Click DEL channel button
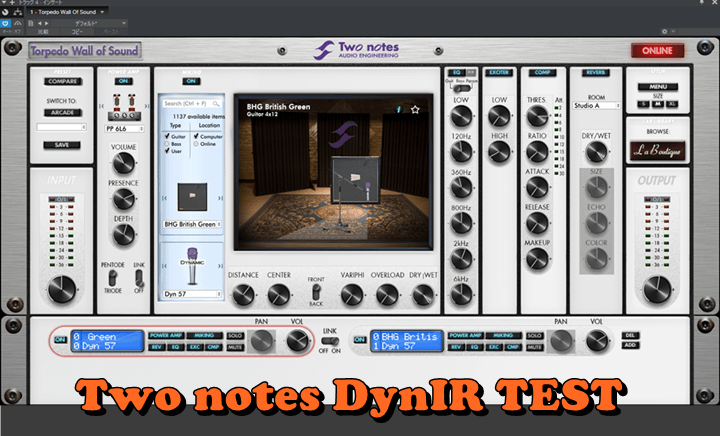 (630, 335)
